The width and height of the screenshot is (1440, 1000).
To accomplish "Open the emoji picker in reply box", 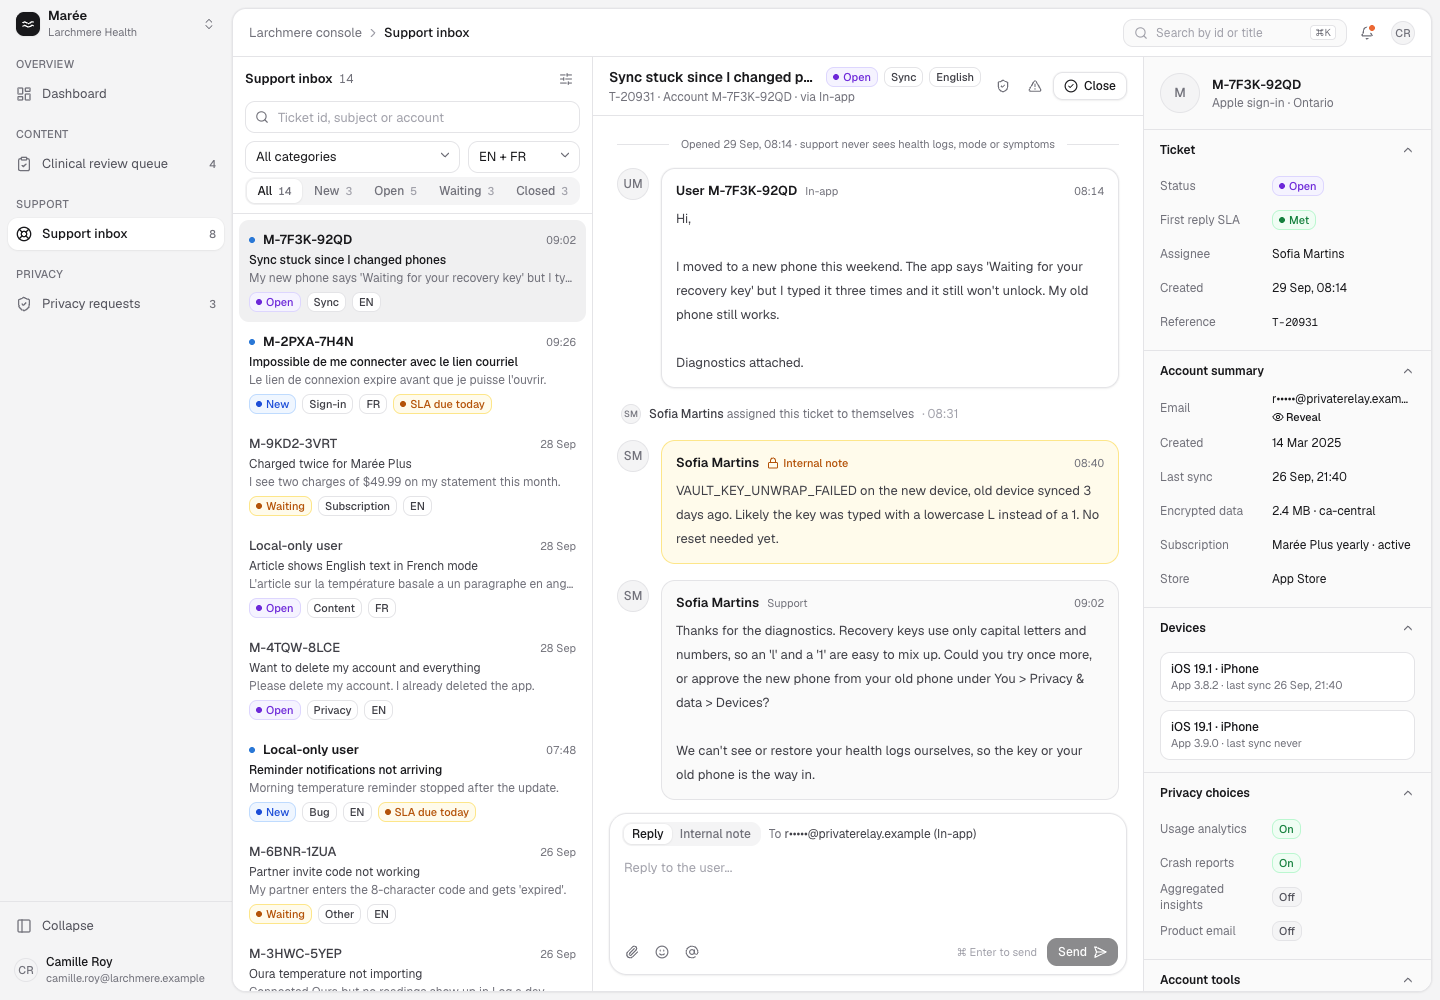I will coord(662,952).
